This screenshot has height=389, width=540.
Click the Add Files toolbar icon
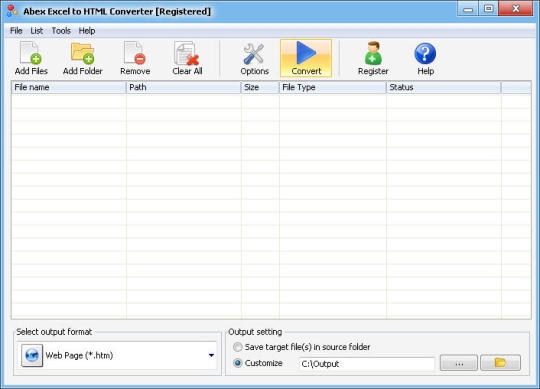pos(31,59)
